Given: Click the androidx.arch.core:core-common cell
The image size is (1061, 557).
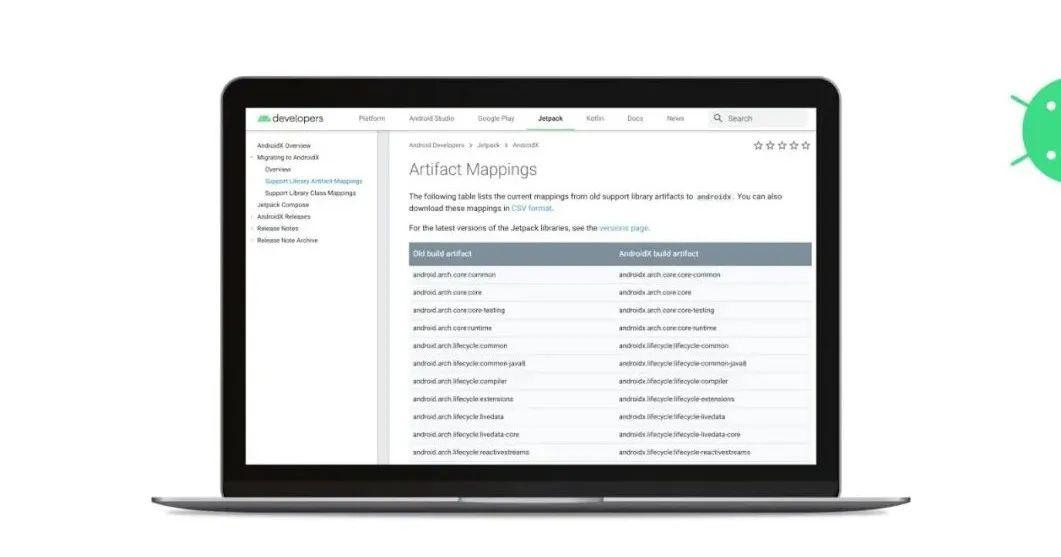Looking at the screenshot, I should point(669,275).
